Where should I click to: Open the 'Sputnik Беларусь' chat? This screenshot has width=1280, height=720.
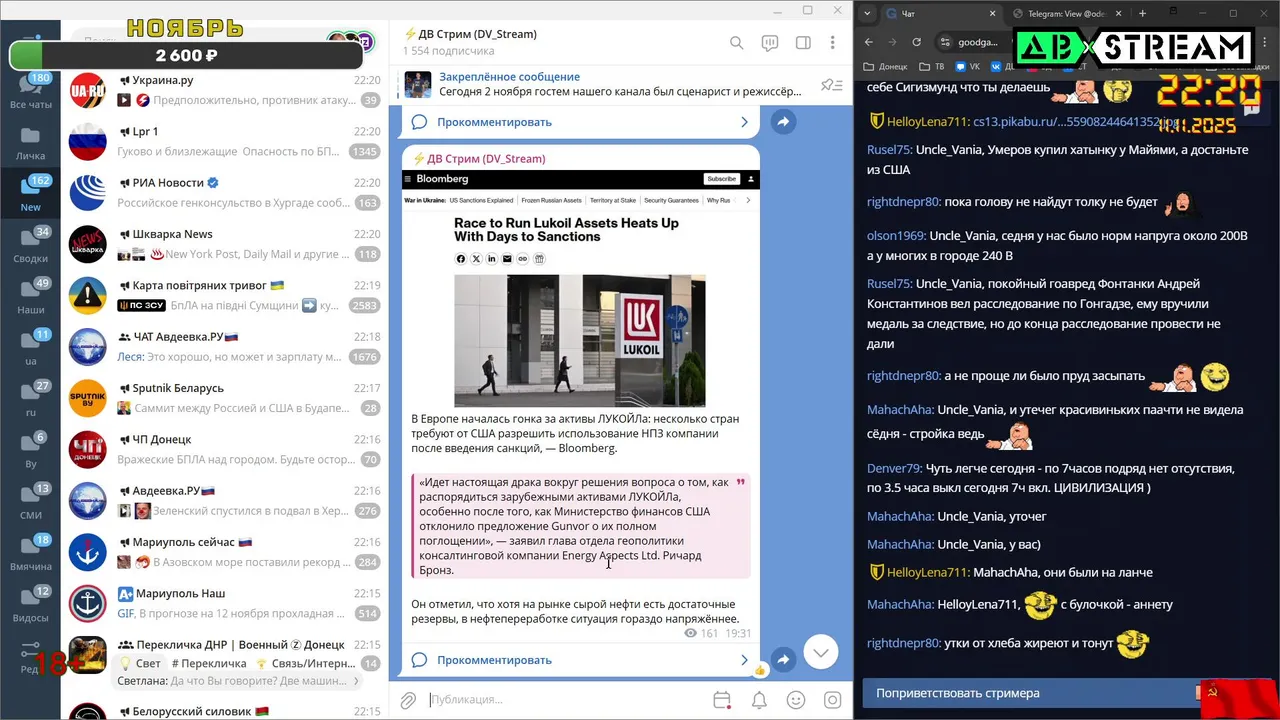click(x=225, y=398)
